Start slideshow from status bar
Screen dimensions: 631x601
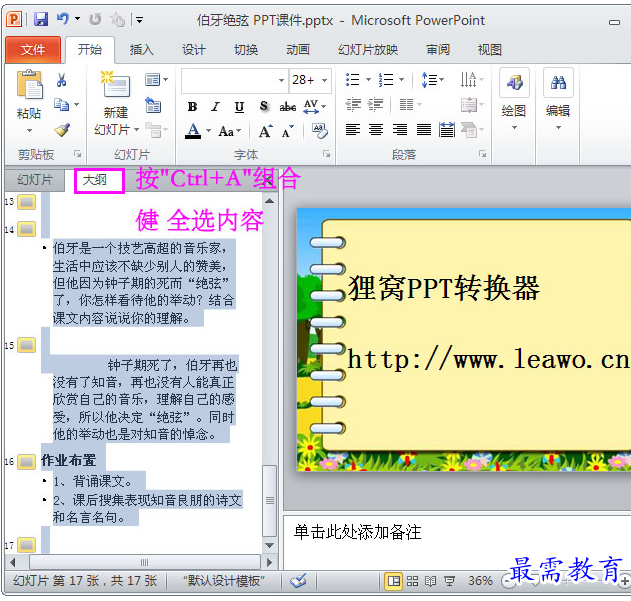click(x=449, y=581)
